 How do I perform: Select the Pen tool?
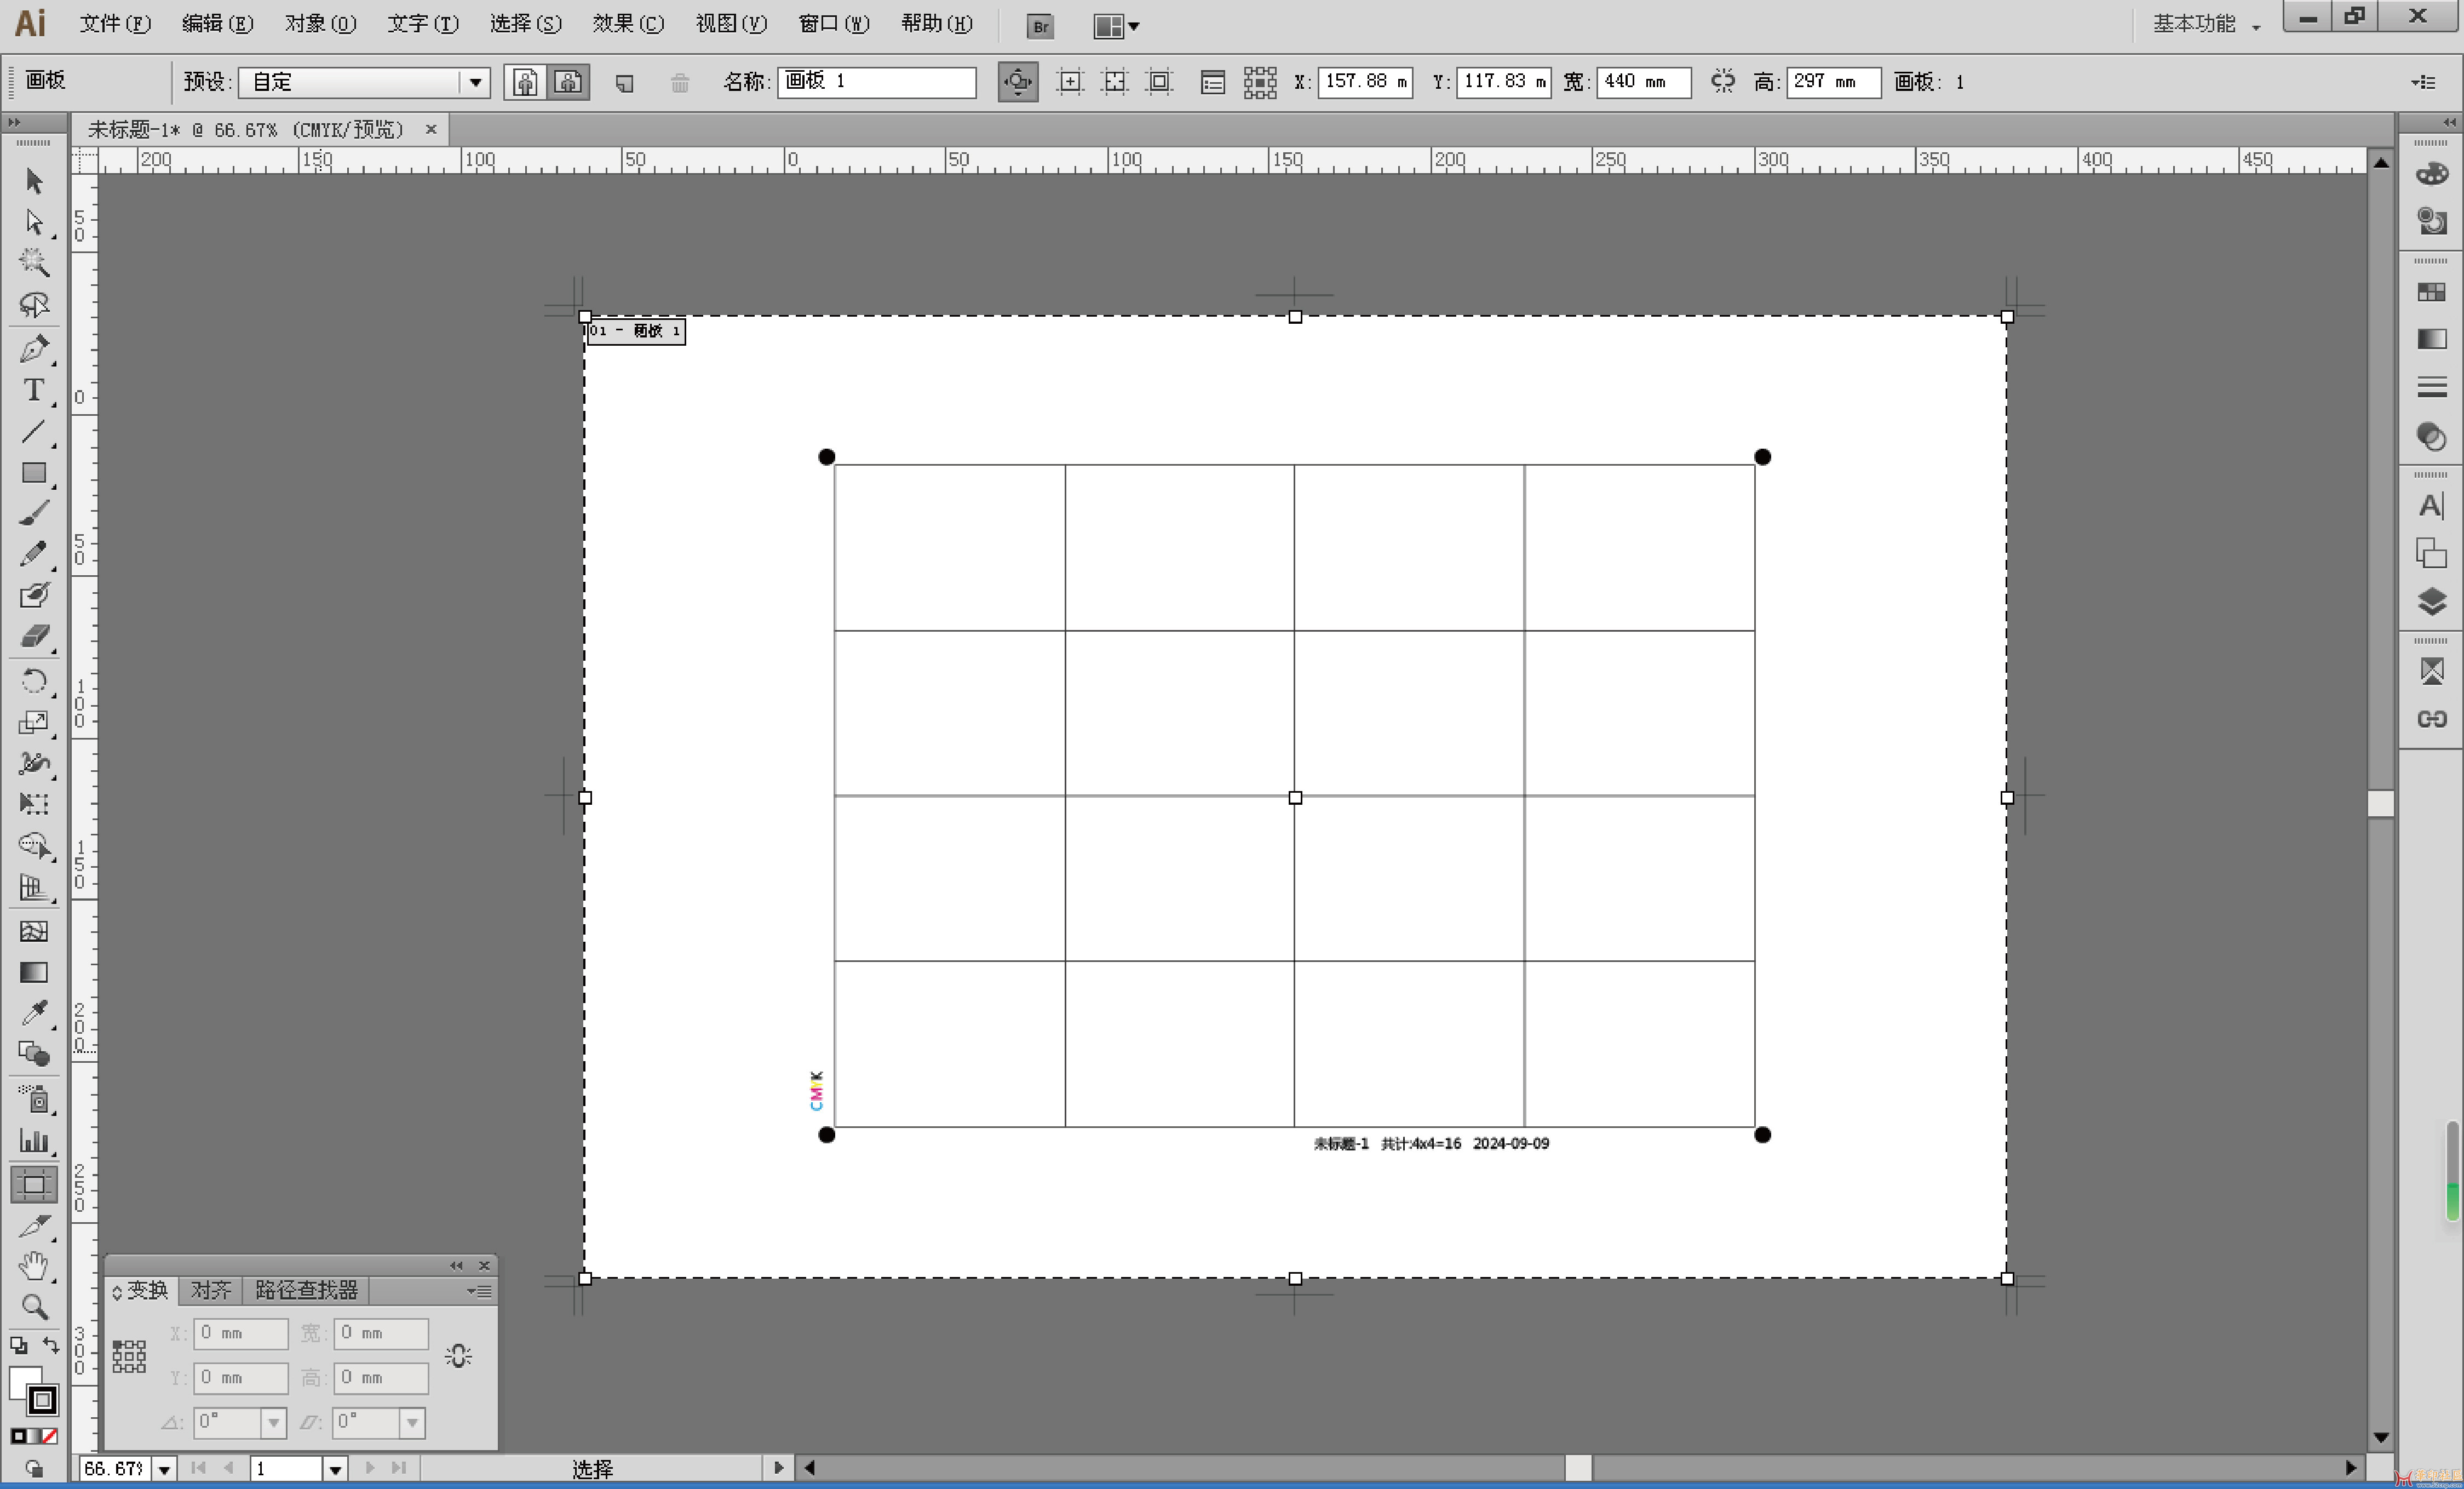point(33,349)
